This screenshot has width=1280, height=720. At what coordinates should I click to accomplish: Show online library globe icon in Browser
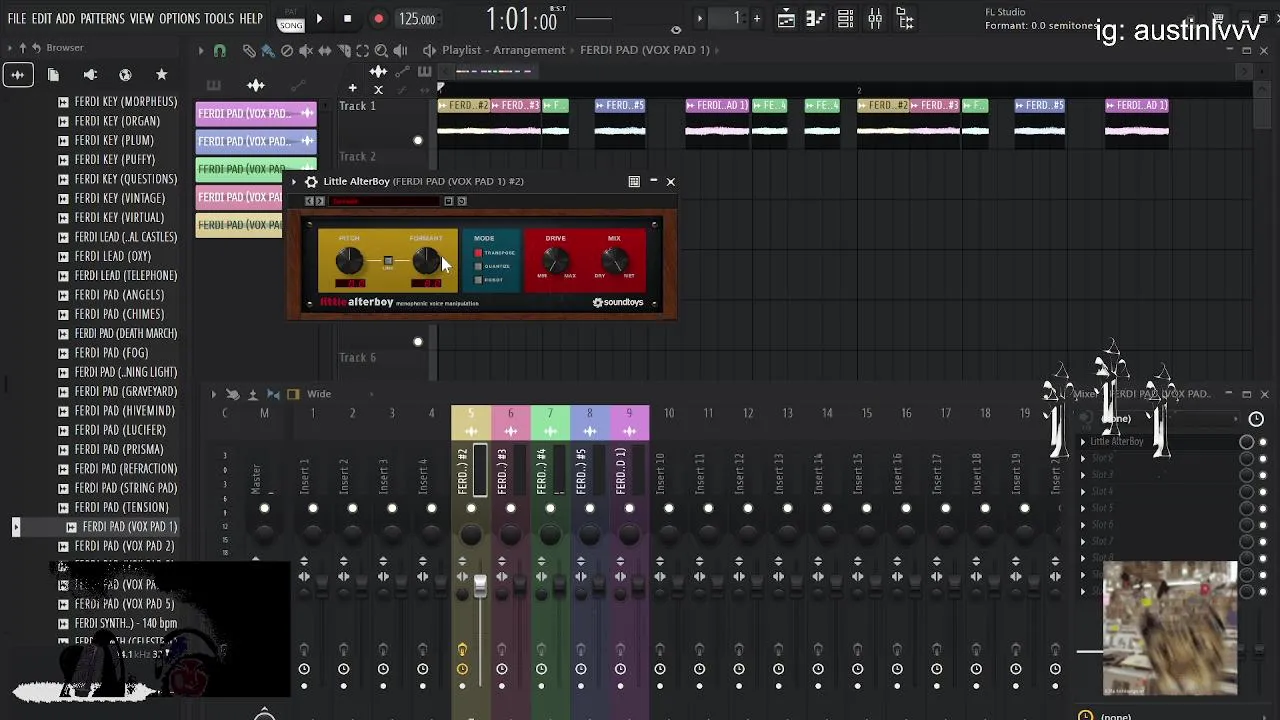125,75
